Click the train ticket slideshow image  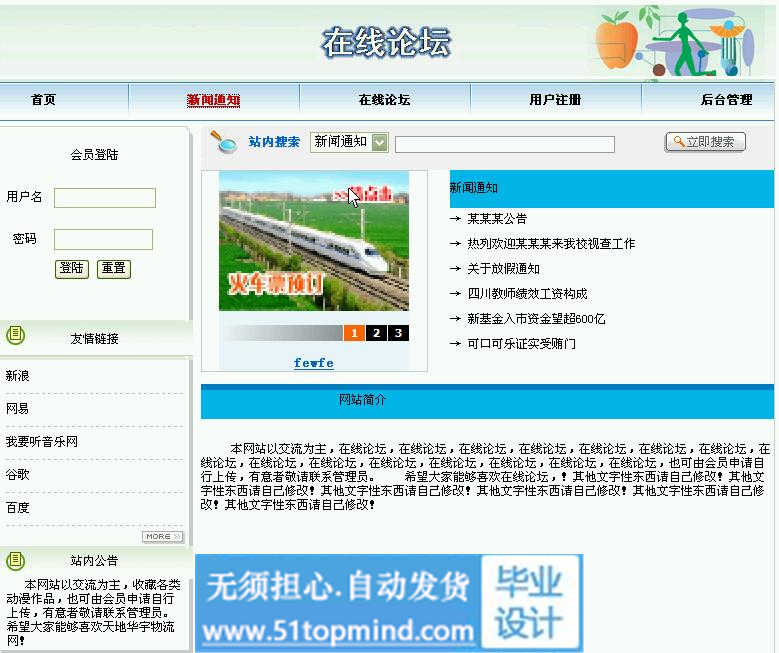point(314,241)
